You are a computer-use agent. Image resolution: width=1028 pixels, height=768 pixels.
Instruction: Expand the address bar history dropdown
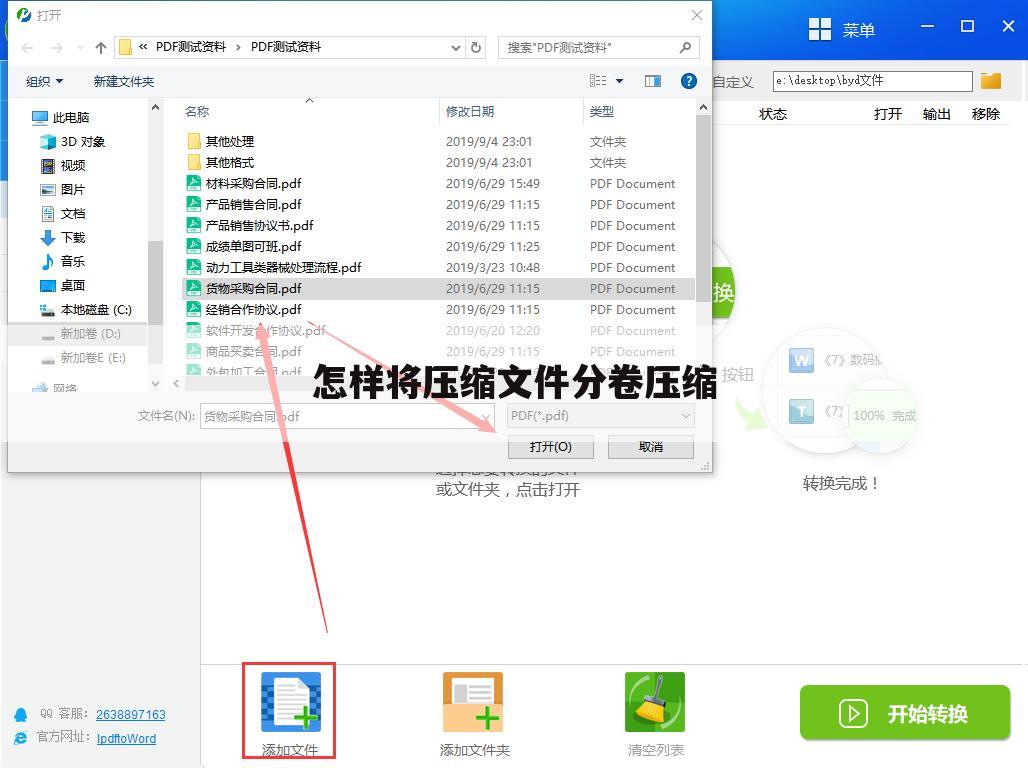pos(456,47)
